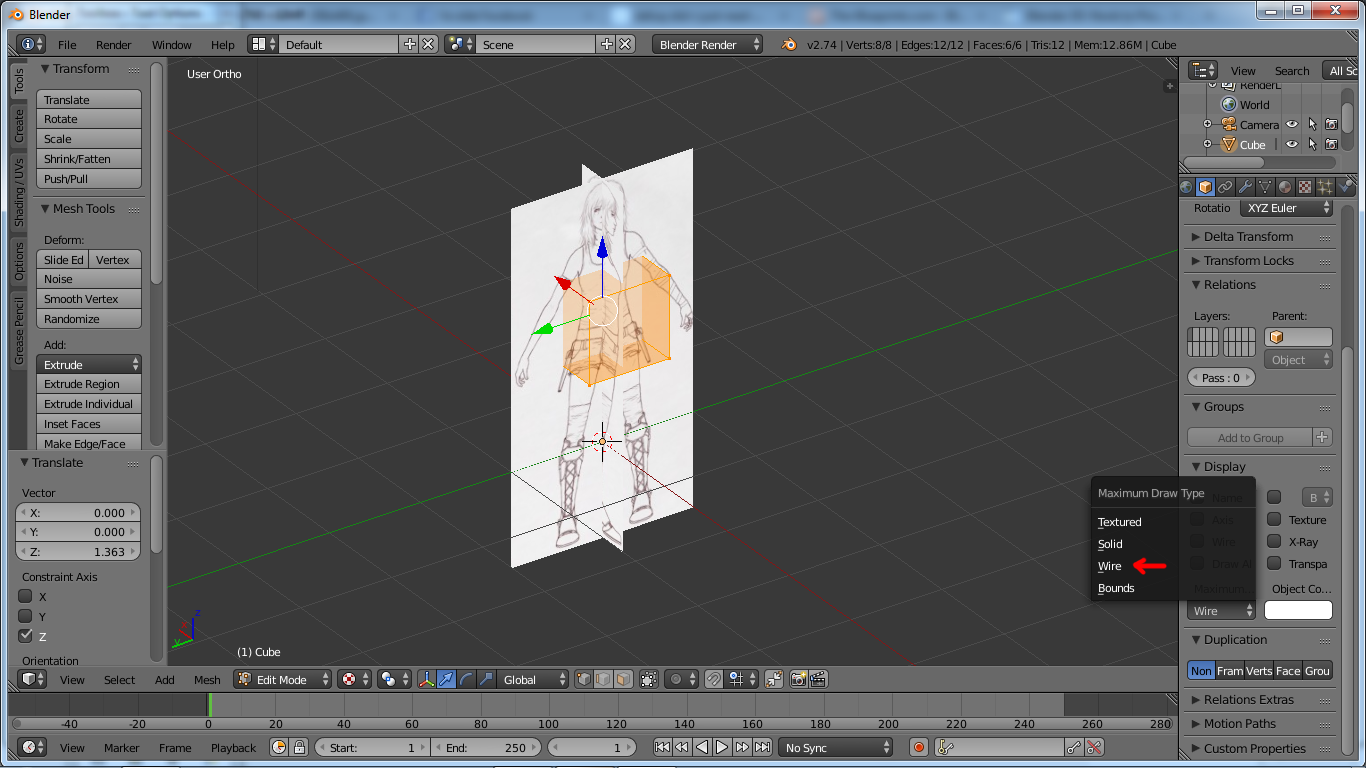Viewport: 1366px width, 768px height.
Task: Choose Wire in Maximum Draw Type menu
Action: [x=1110, y=566]
